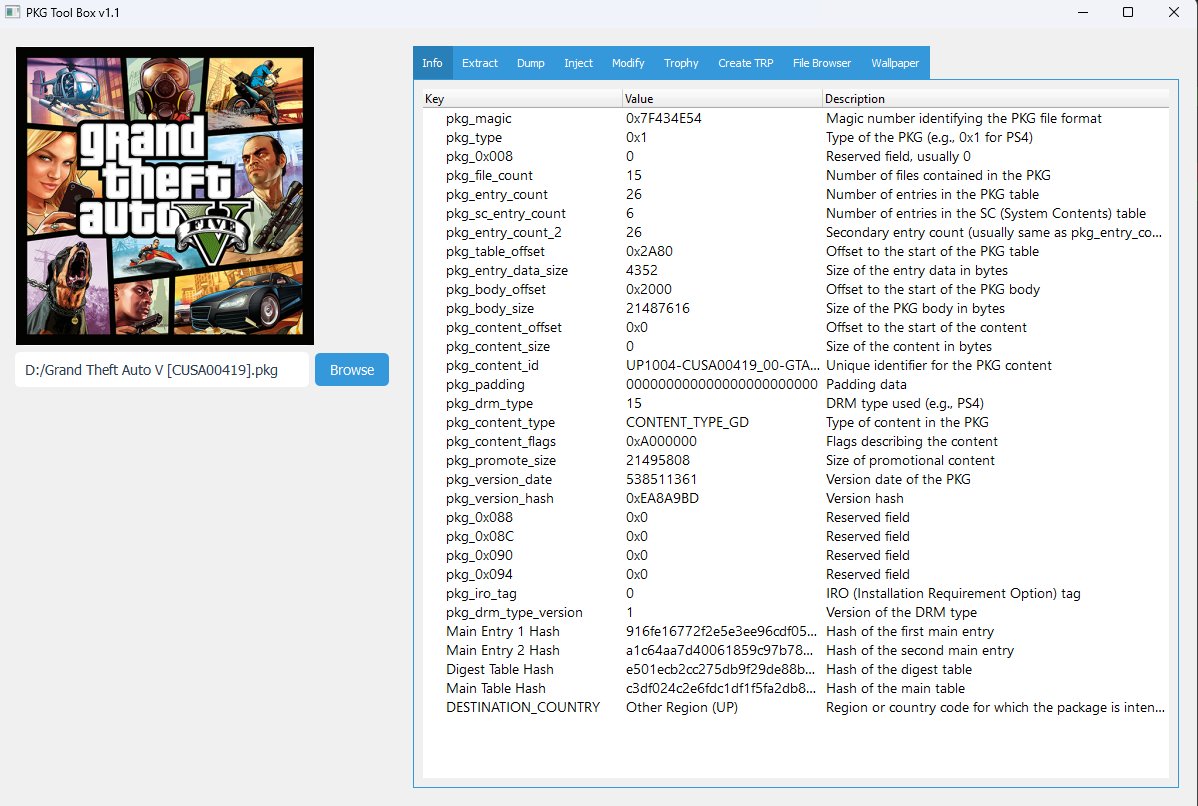This screenshot has height=806, width=1198.
Task: Select the pkg_iro_tag row
Action: click(x=795, y=594)
